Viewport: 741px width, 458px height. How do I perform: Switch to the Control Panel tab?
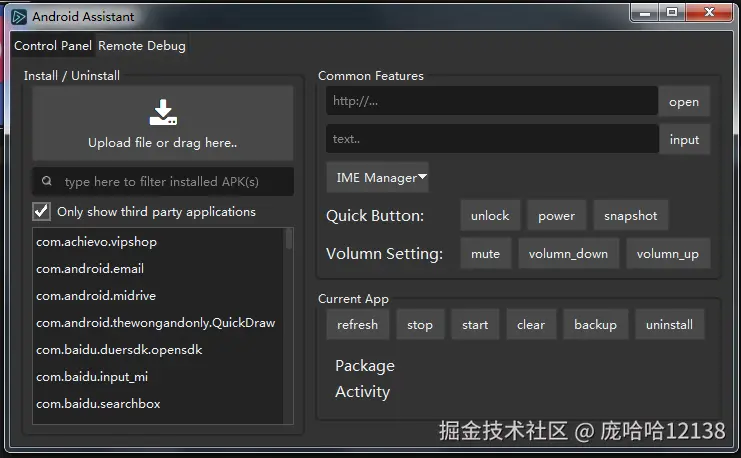coord(53,46)
